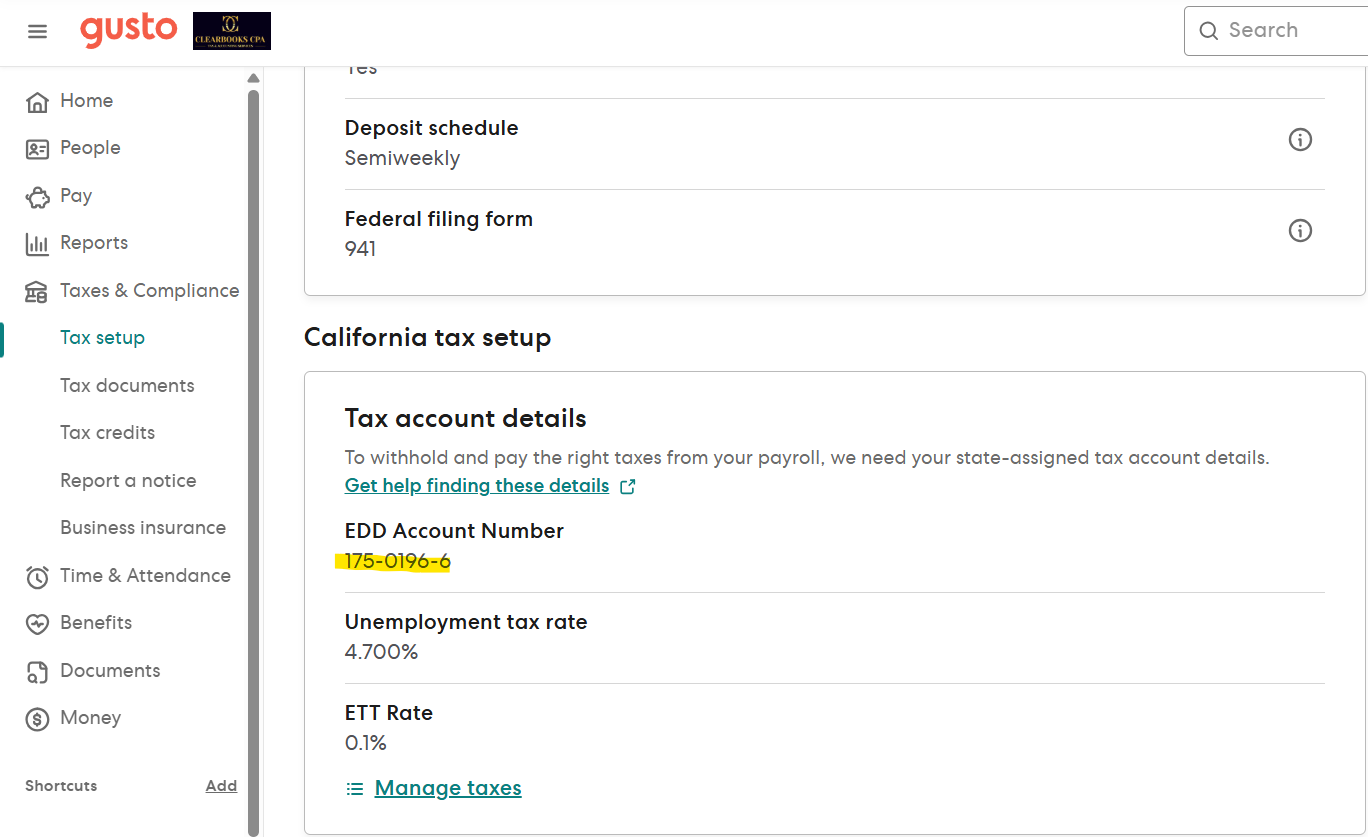Select Tax documents submenu item

[127, 386]
